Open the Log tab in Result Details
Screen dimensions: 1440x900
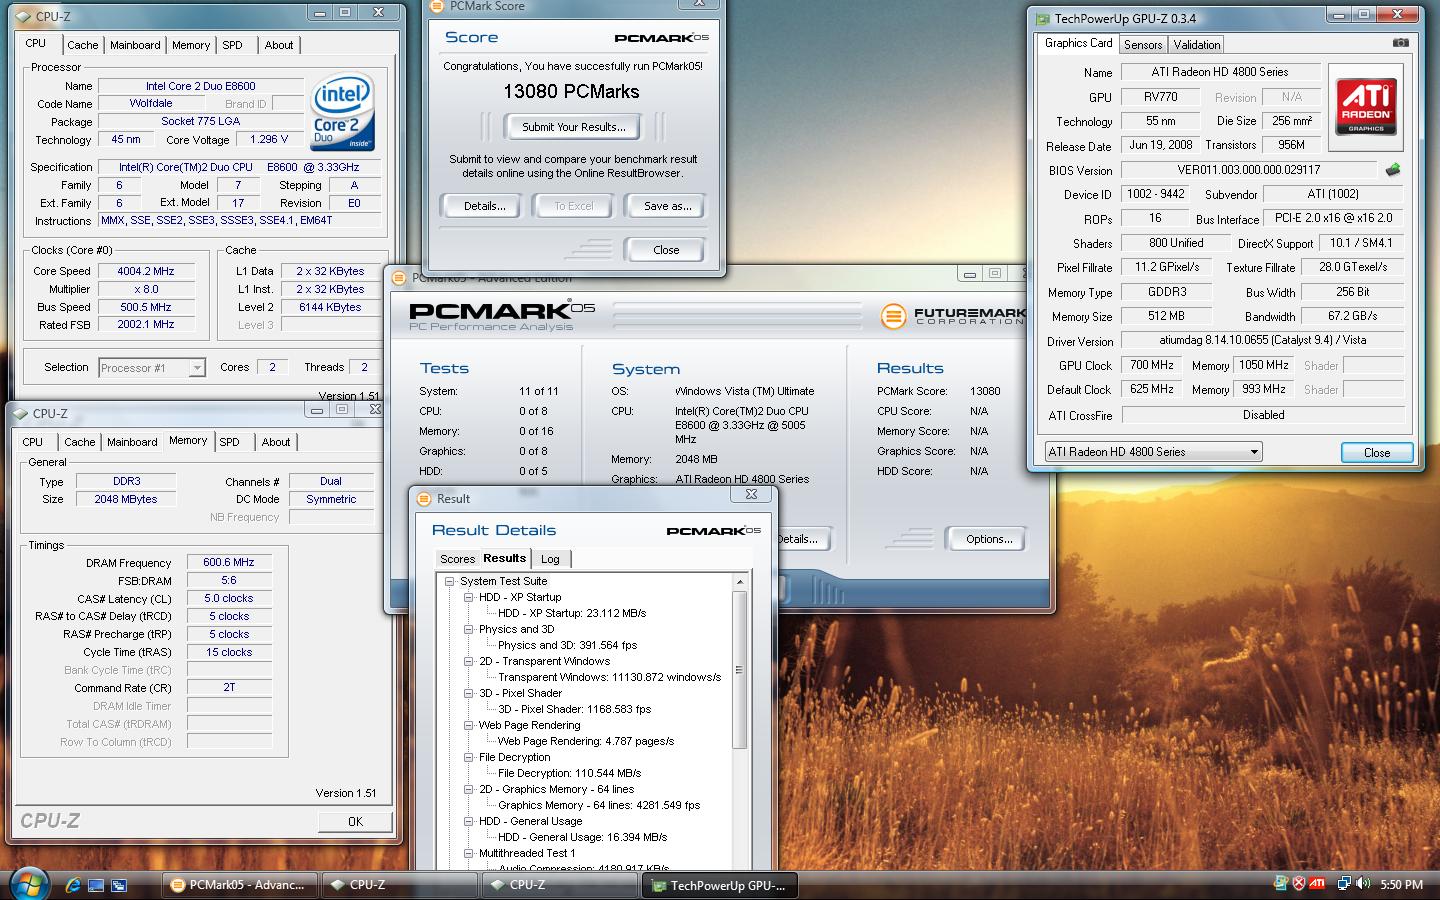(550, 559)
